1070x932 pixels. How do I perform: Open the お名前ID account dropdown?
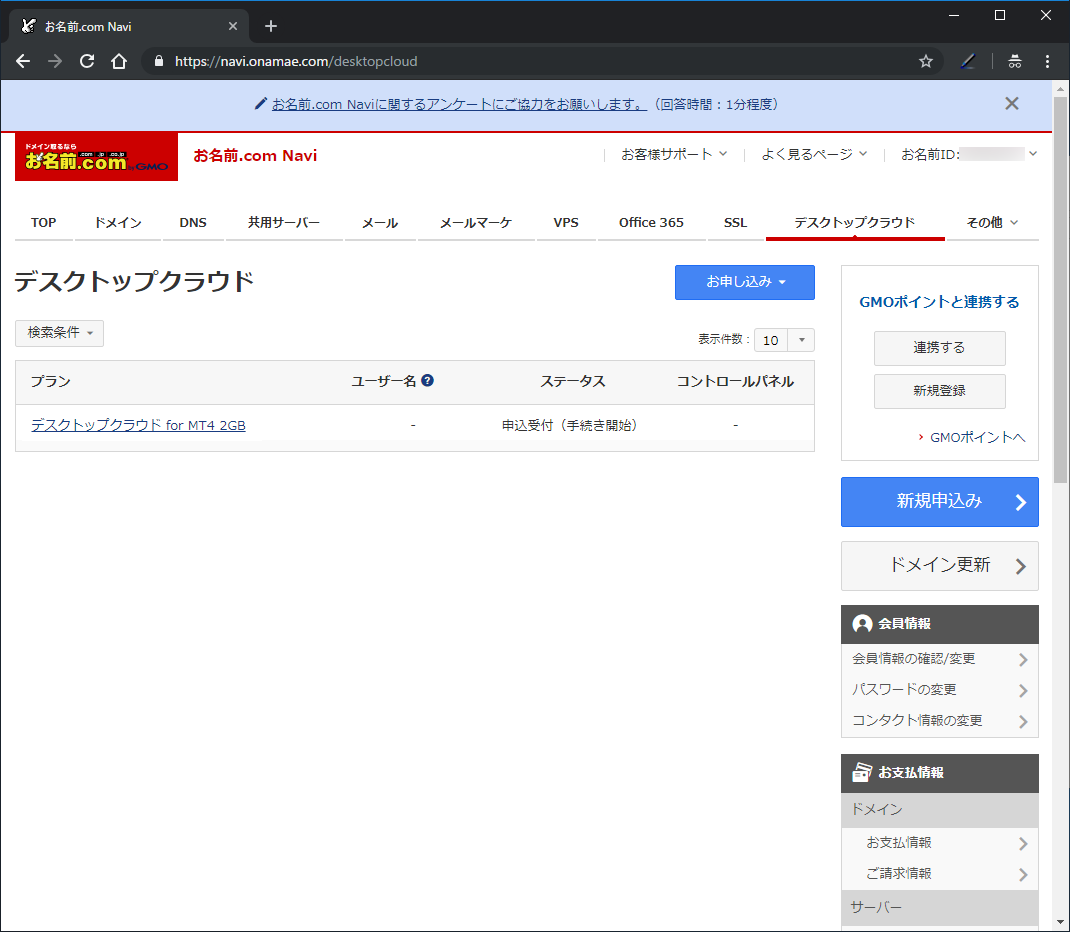(x=969, y=154)
